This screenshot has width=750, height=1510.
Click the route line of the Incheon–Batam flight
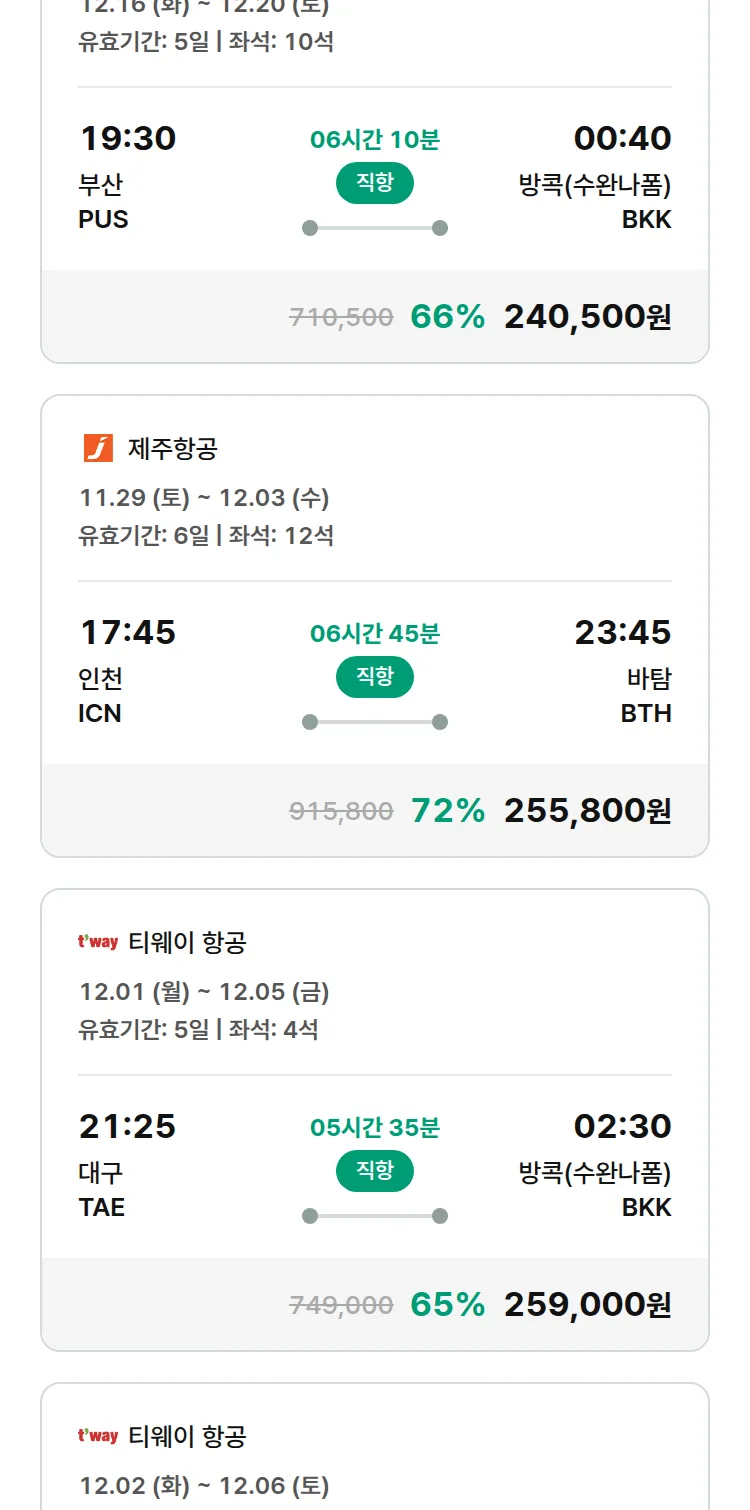(x=374, y=722)
